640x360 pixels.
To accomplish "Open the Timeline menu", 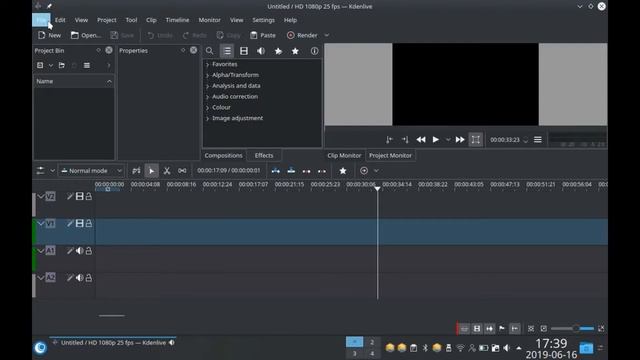I will click(x=177, y=20).
